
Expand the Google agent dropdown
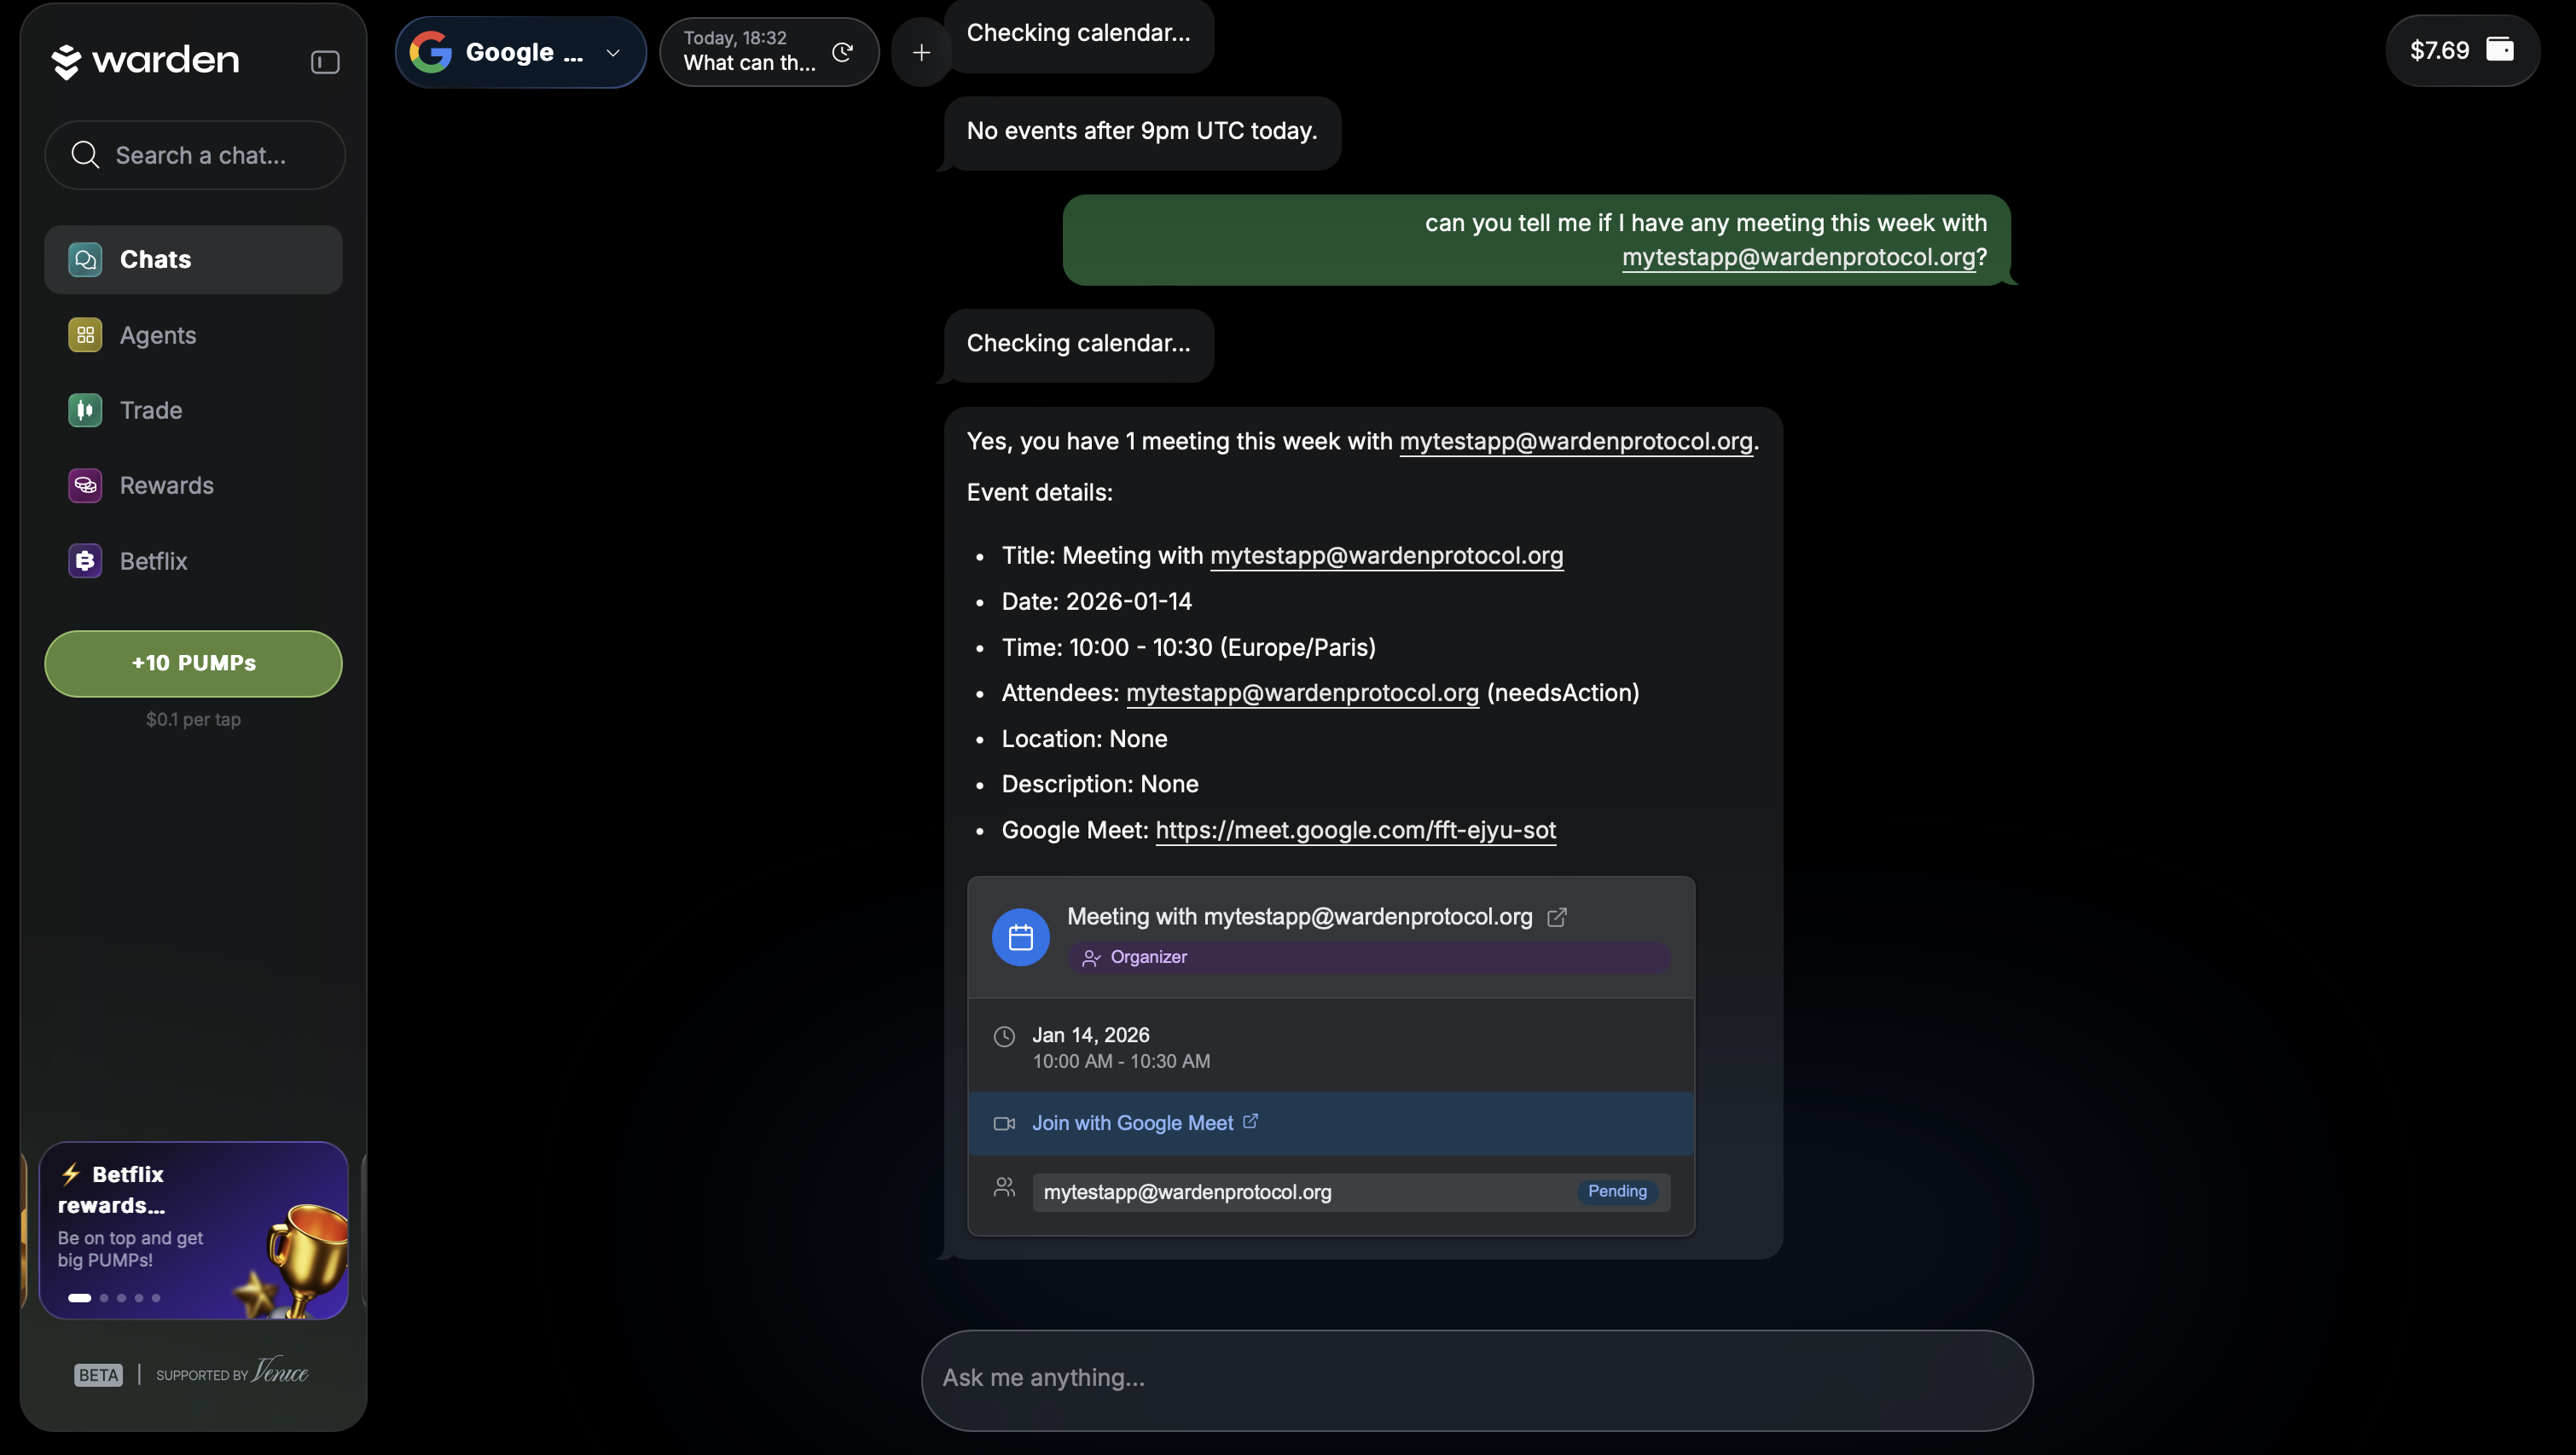(x=612, y=53)
